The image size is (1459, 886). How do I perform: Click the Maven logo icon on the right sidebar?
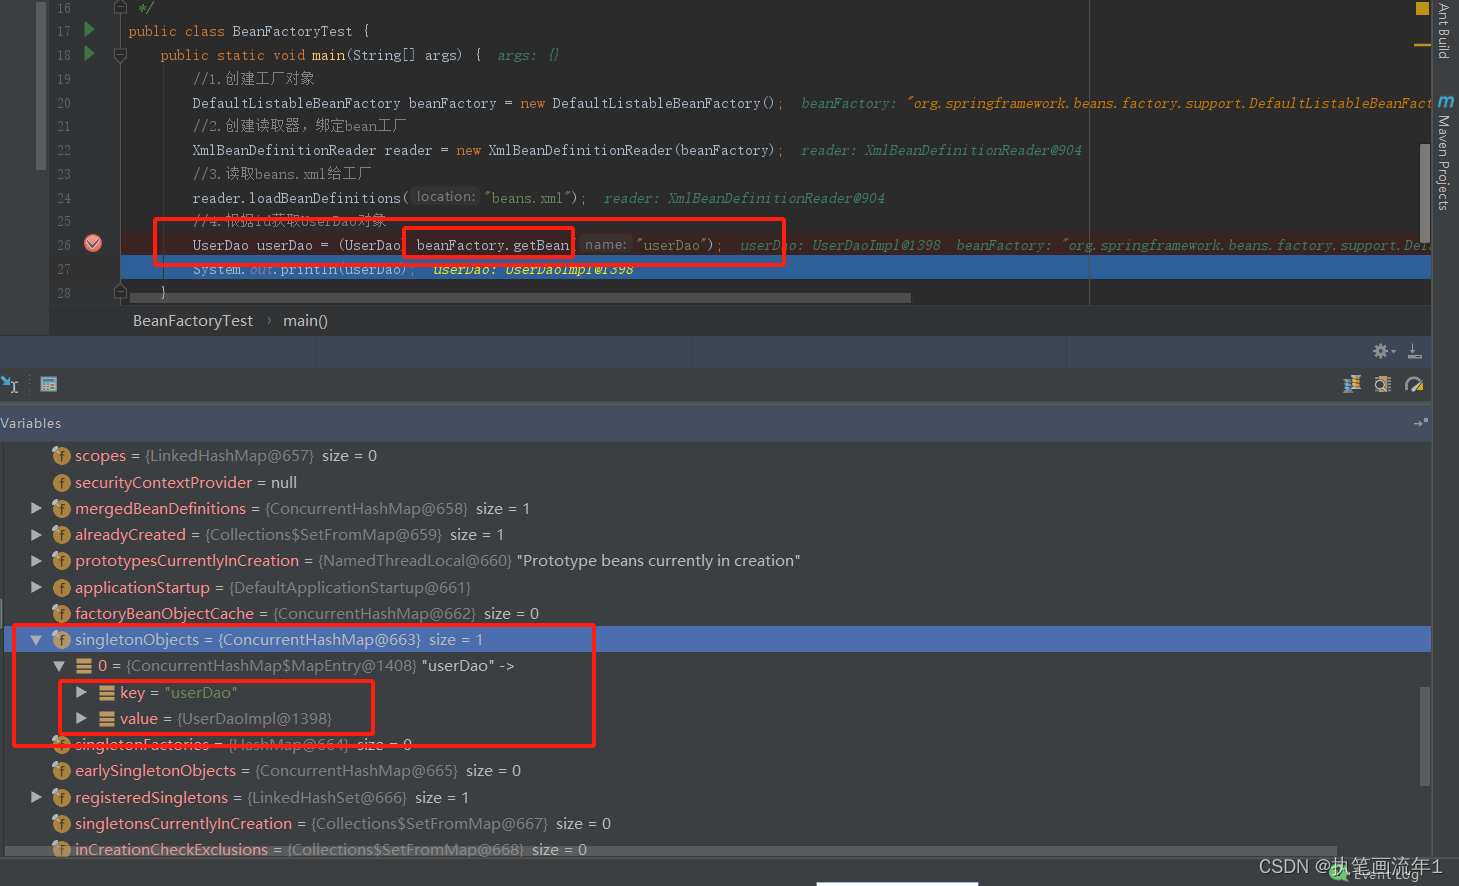coord(1444,100)
